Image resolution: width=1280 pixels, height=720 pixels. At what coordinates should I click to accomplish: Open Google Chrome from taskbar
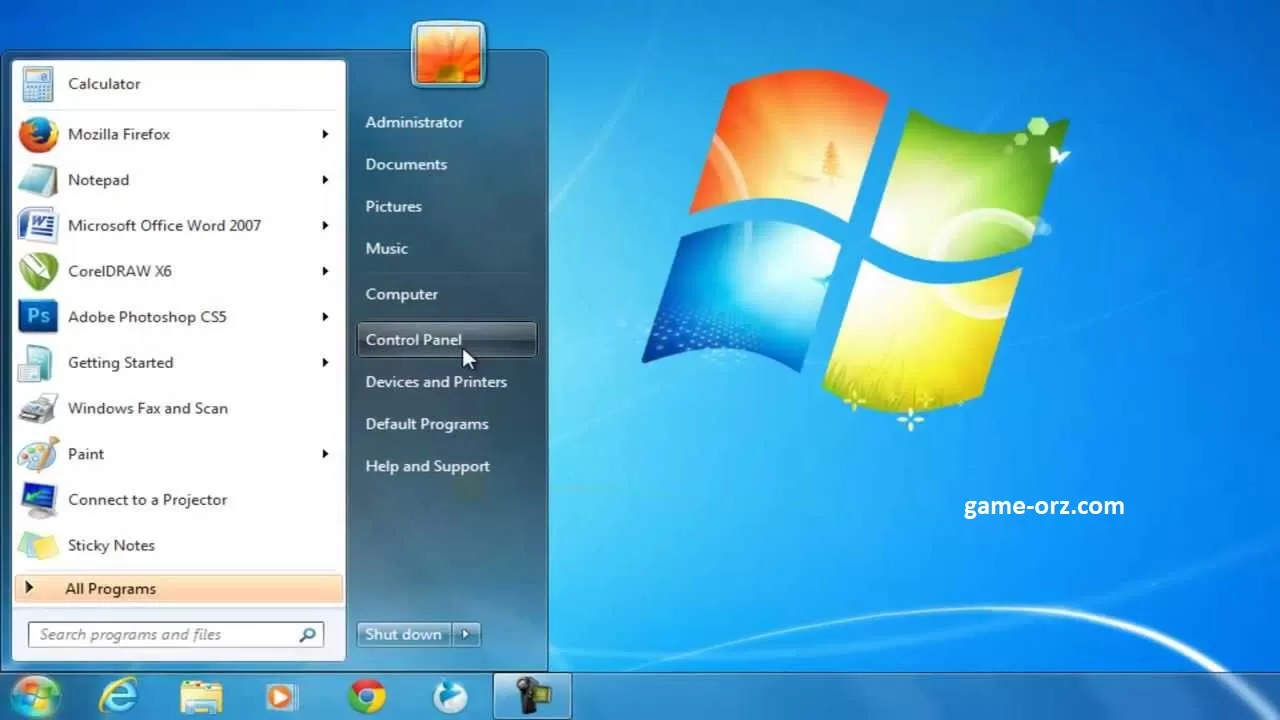(367, 696)
